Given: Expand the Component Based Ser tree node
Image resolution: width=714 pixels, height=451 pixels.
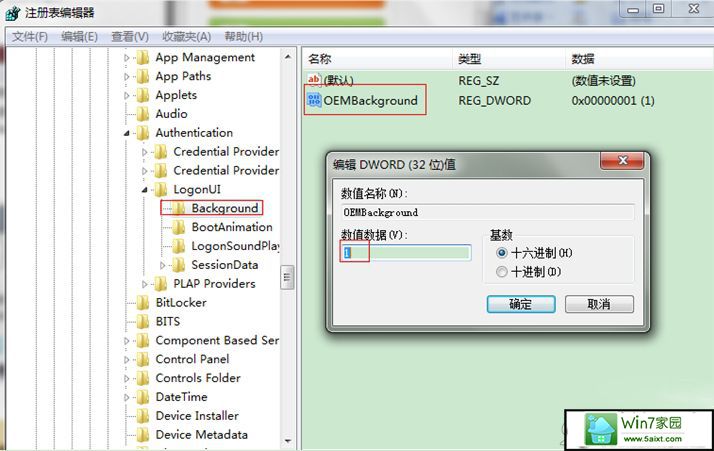Looking at the screenshot, I should click(127, 341).
